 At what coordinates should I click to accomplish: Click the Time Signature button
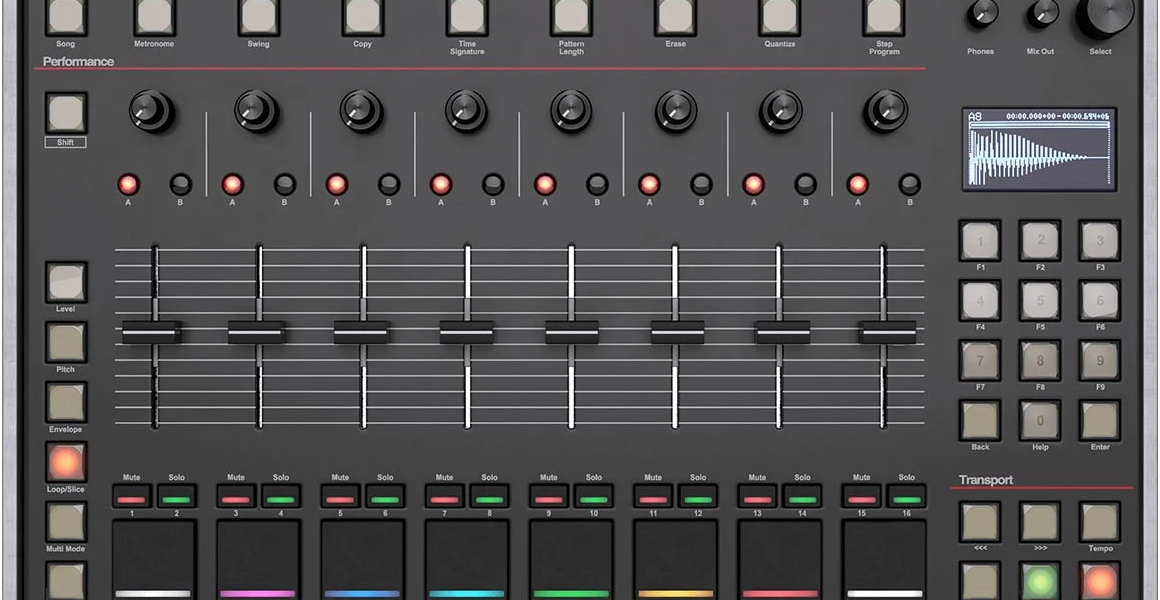(x=467, y=16)
